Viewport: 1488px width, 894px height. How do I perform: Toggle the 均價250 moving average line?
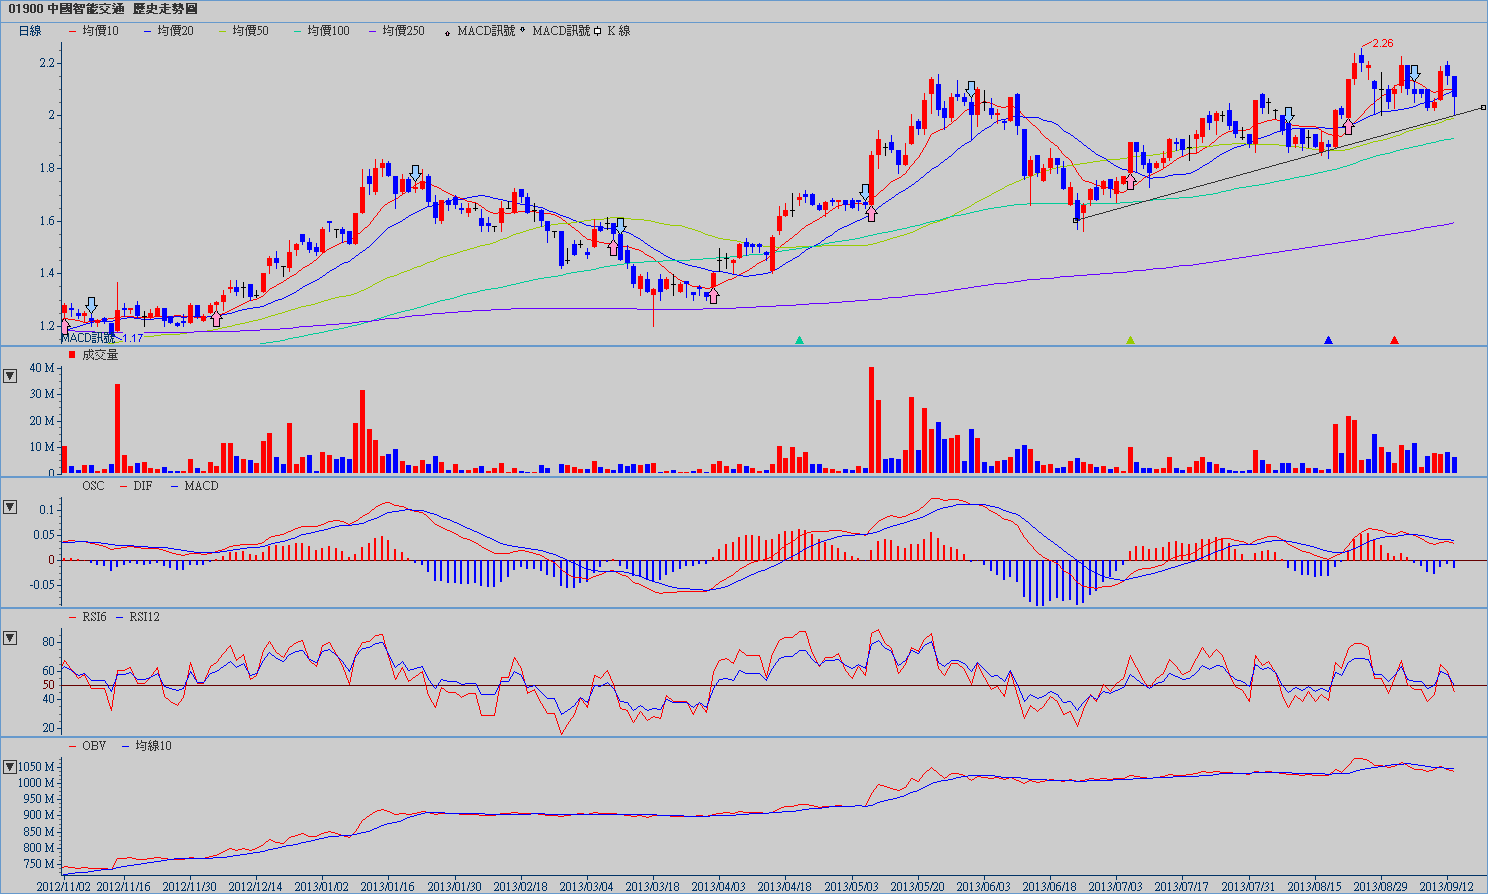(x=397, y=31)
